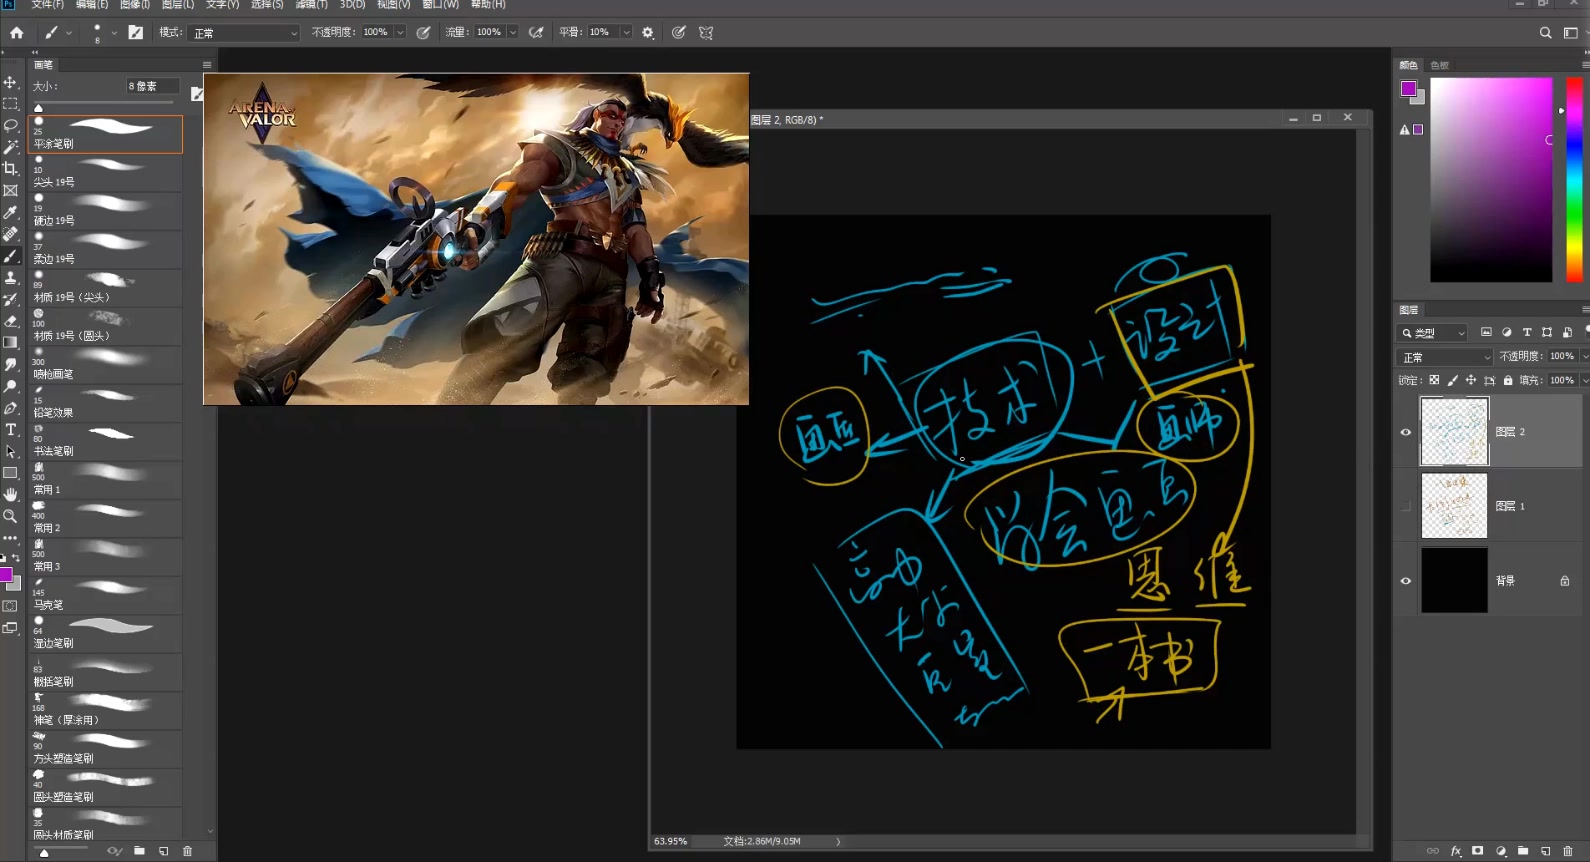The height and width of the screenshot is (862, 1590).
Task: Select the Type tool in toolbox
Action: (x=10, y=429)
